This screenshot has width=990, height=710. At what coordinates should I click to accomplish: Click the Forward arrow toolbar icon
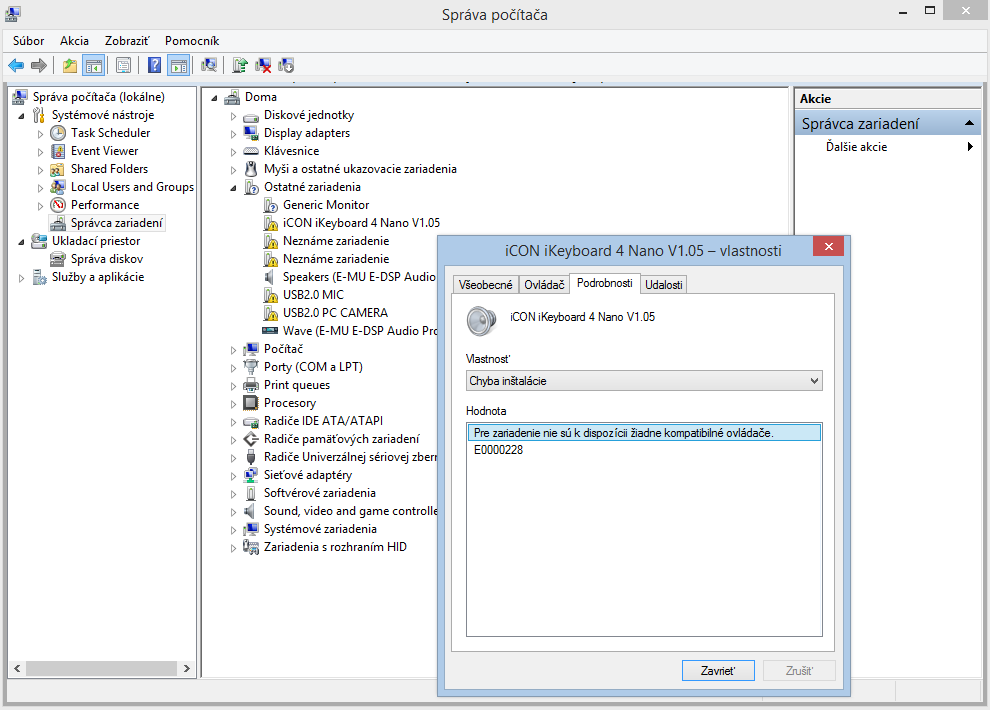(39, 65)
